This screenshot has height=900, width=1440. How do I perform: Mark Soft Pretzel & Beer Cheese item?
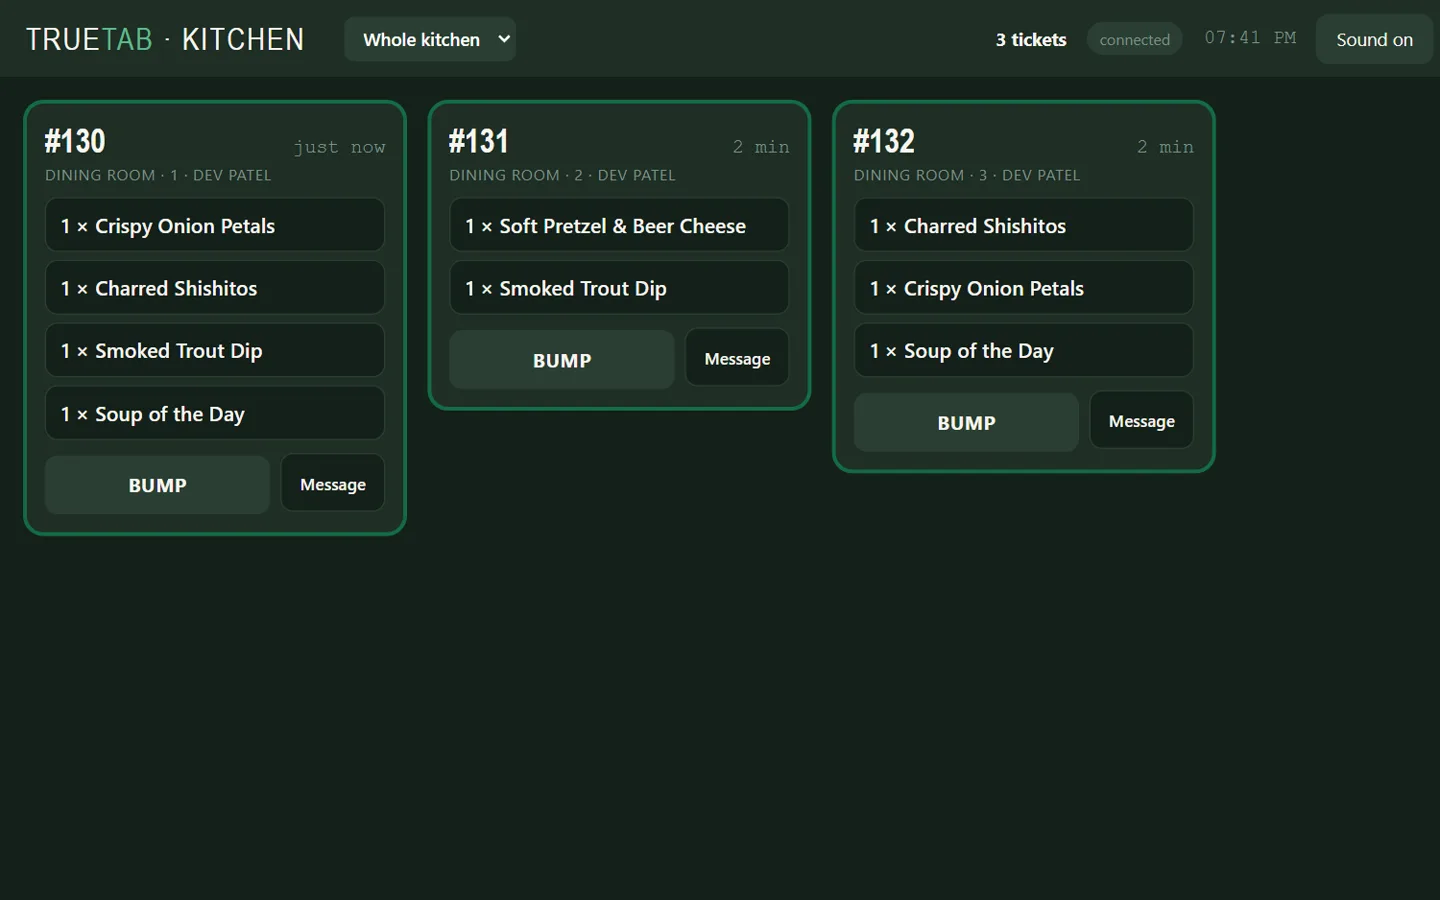point(619,225)
